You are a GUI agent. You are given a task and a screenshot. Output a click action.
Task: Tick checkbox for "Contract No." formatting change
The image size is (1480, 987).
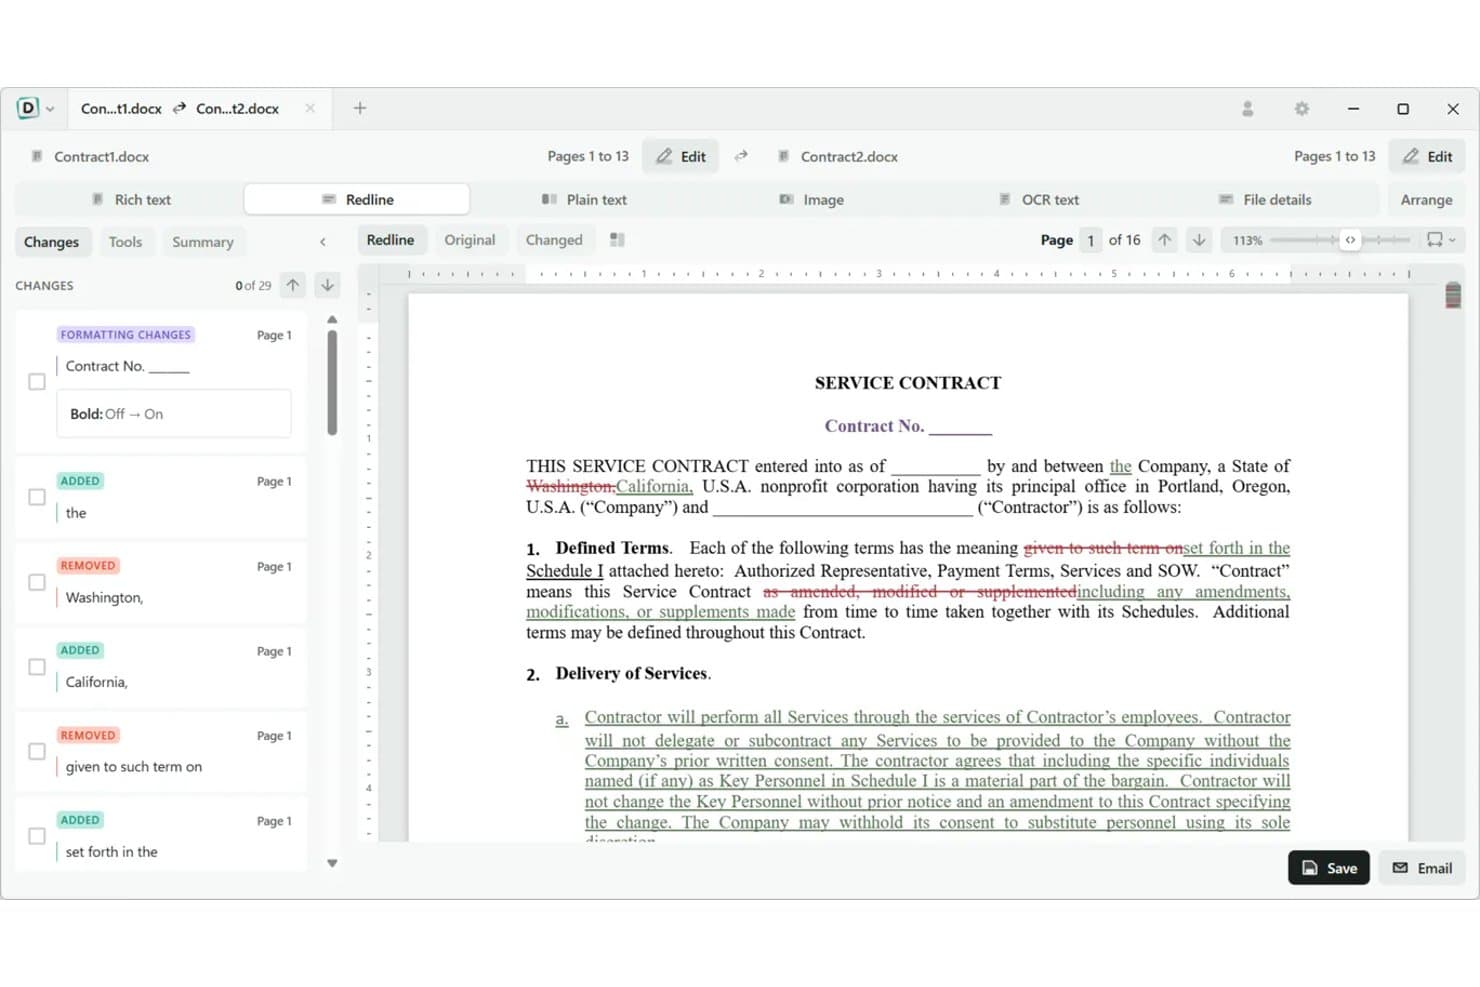(37, 382)
